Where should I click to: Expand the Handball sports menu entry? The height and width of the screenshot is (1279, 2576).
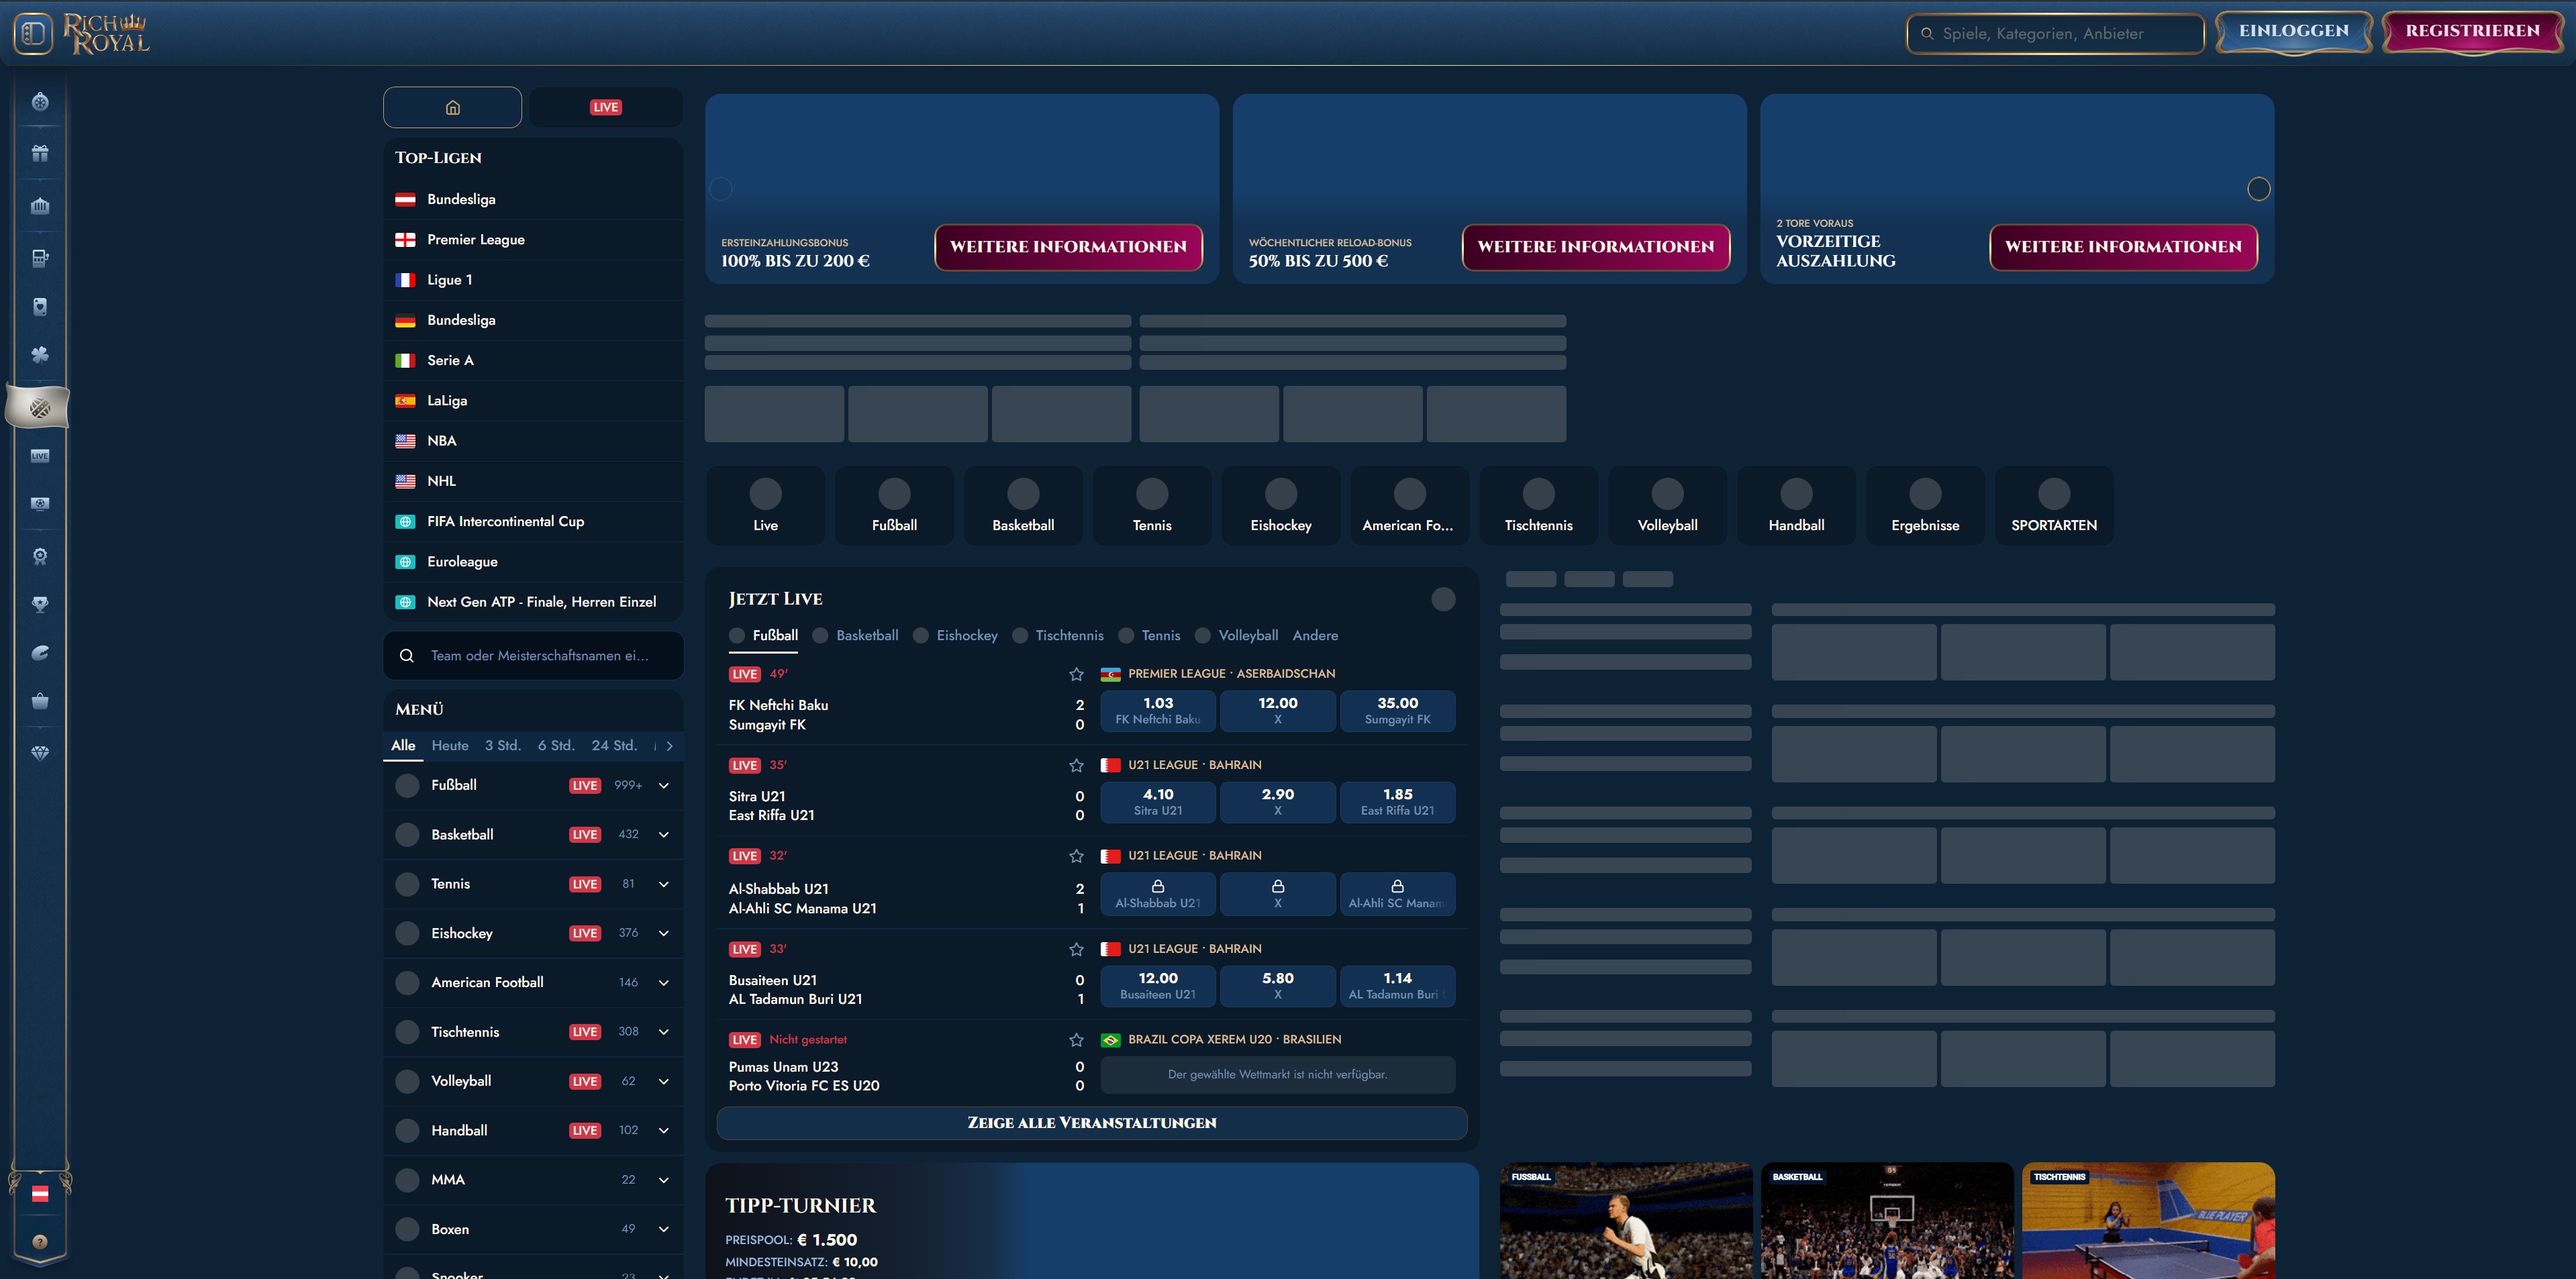point(663,1130)
